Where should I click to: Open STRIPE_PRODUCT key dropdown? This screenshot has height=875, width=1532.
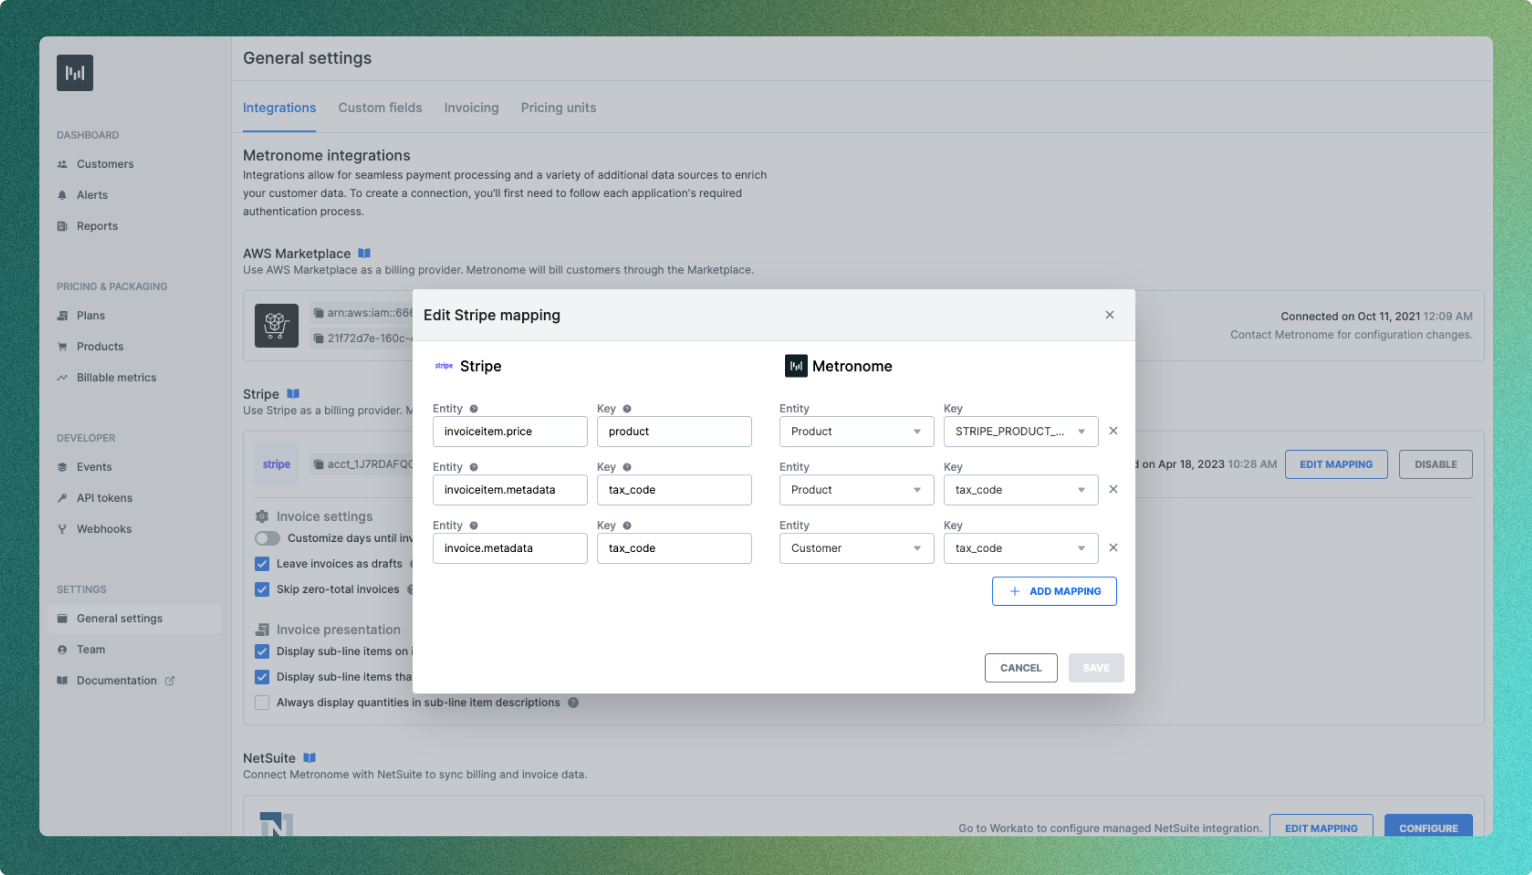tap(1021, 432)
